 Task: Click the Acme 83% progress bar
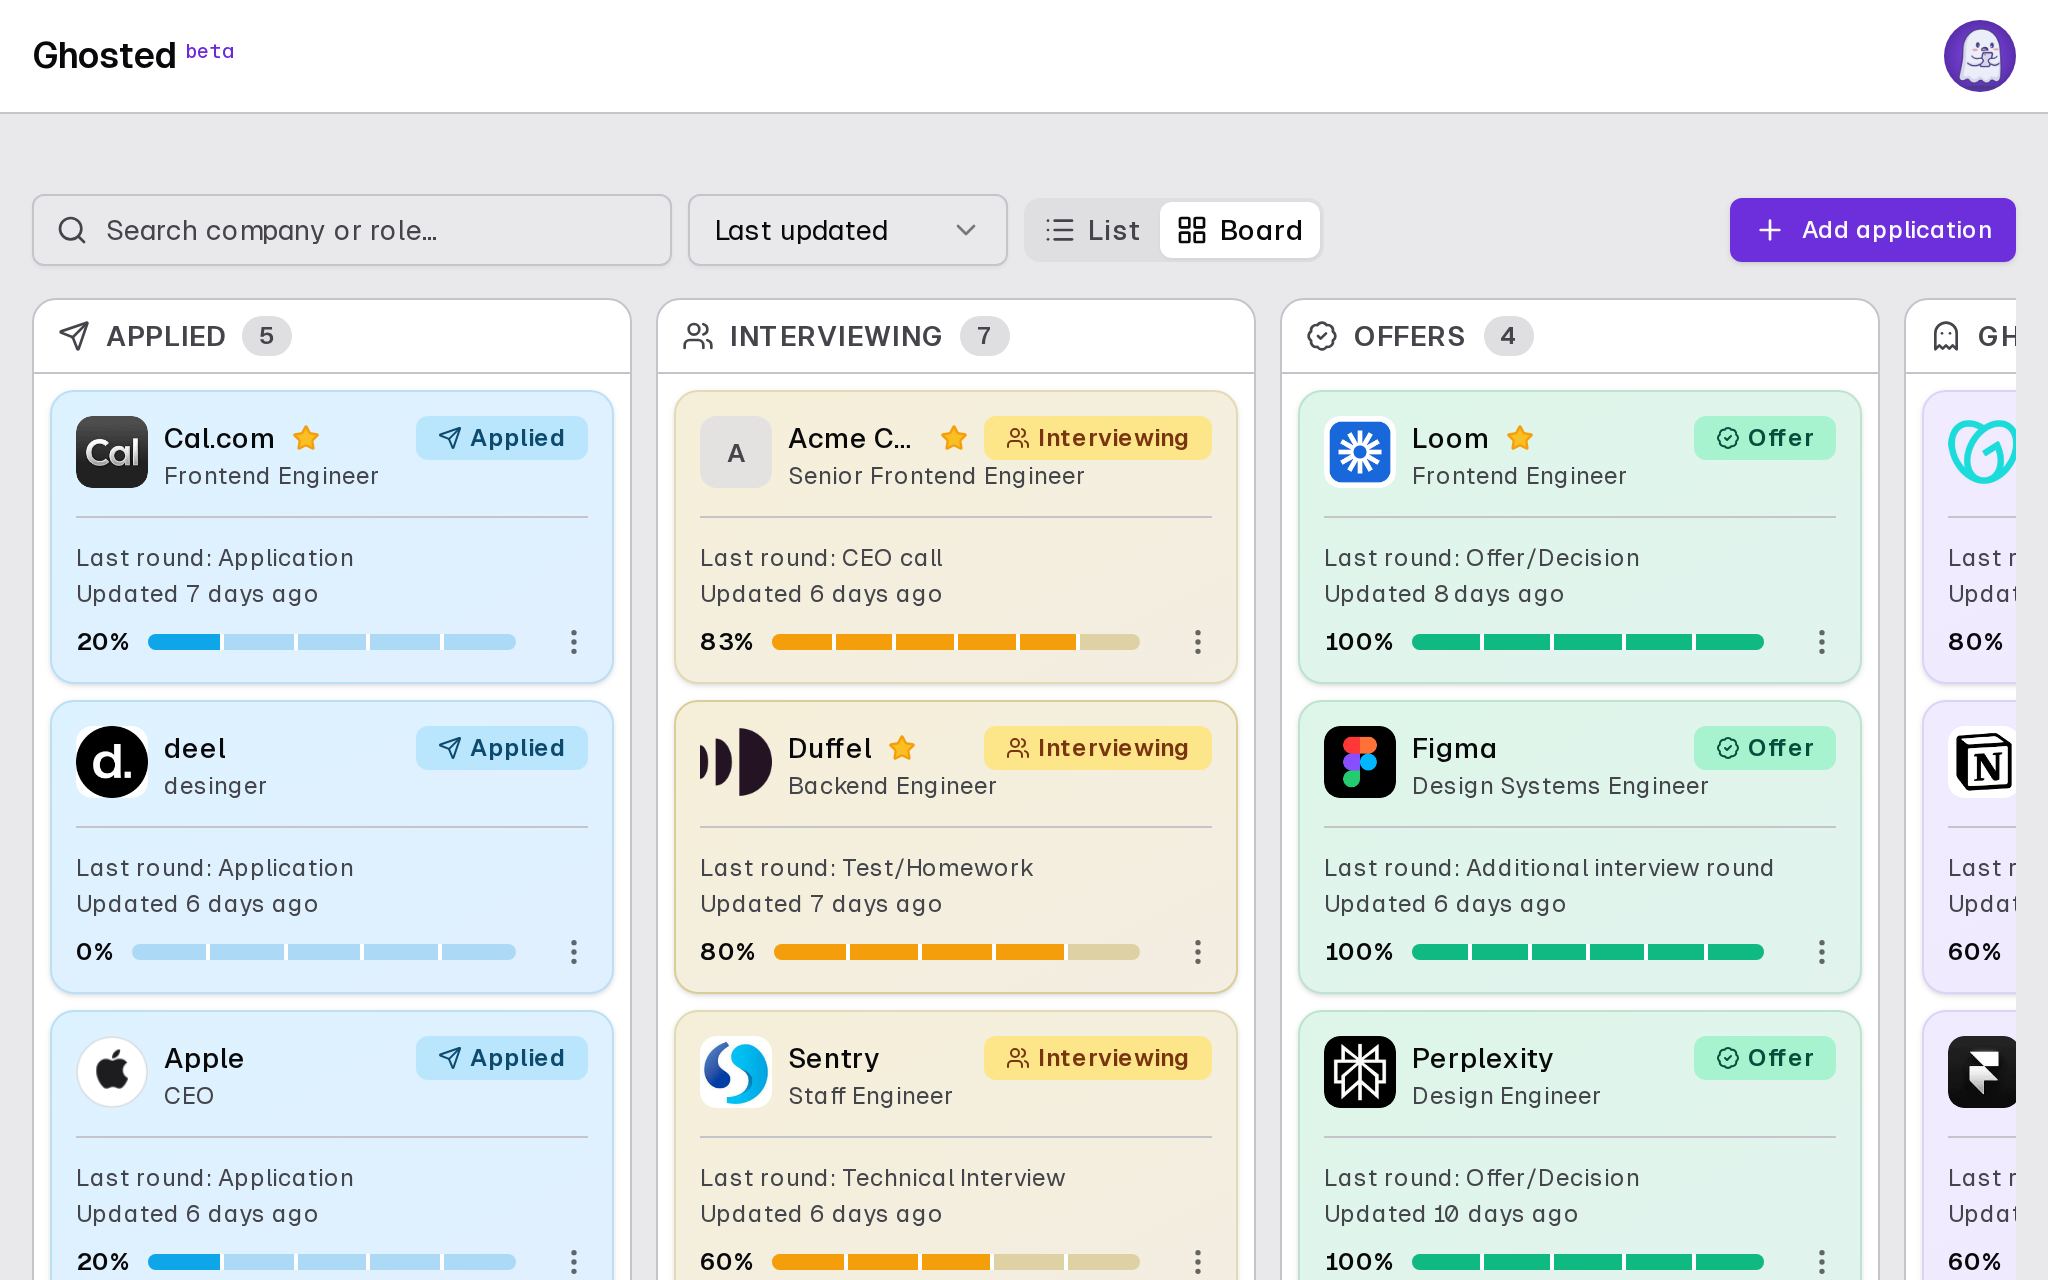click(956, 642)
